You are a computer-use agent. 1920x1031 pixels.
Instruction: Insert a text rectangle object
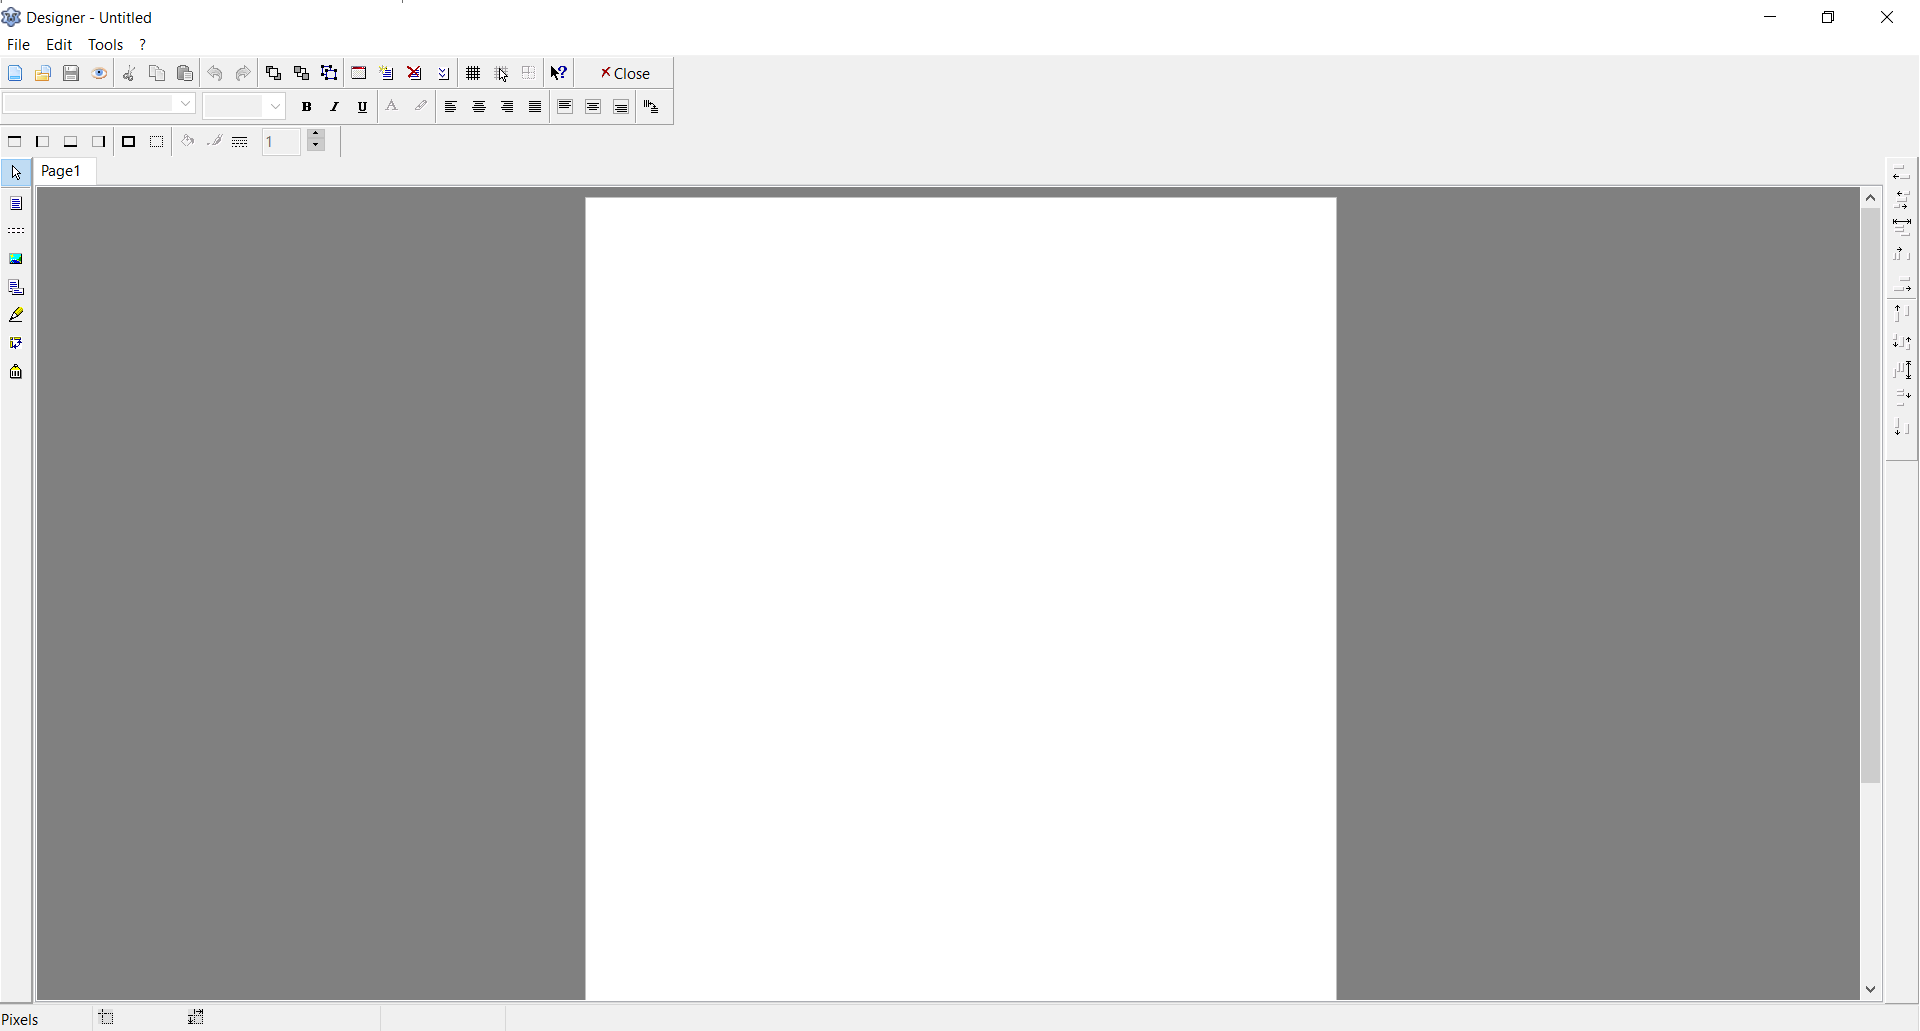tap(16, 203)
